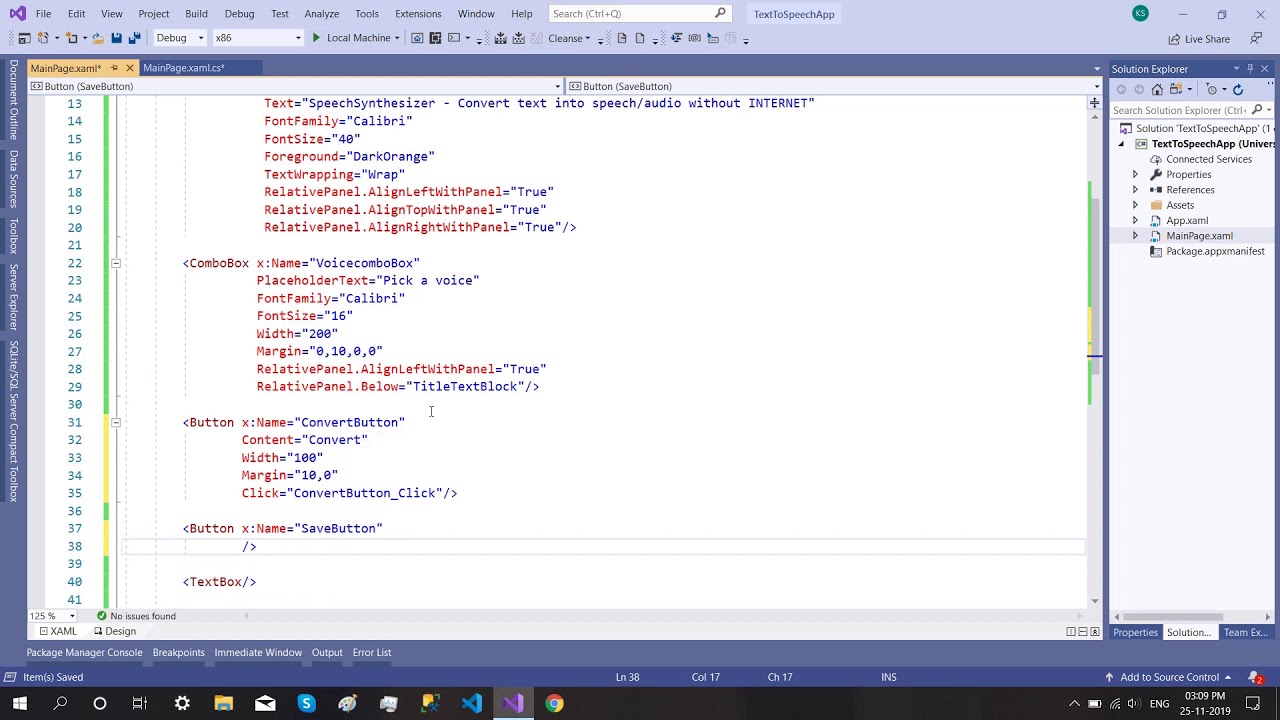Click the Forward arrow in Solution Explorer

[x=1139, y=90]
